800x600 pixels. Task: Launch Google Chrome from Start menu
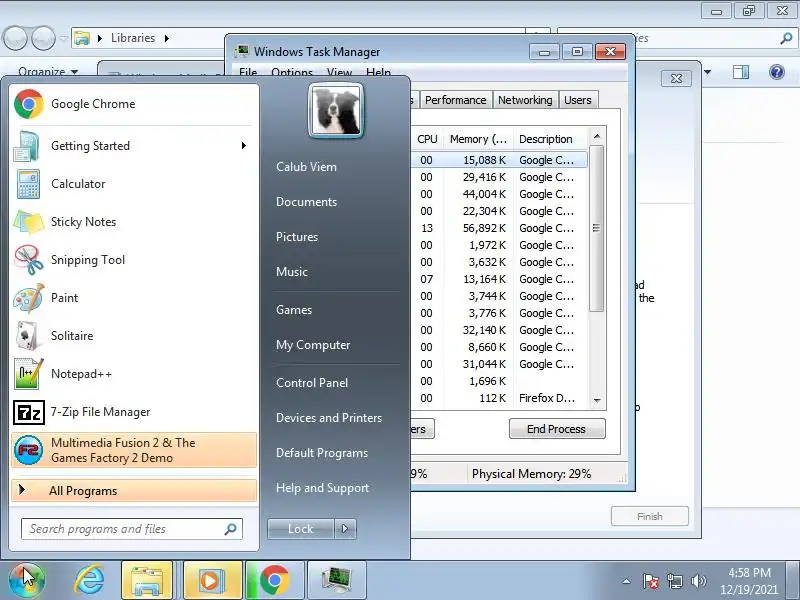point(133,104)
